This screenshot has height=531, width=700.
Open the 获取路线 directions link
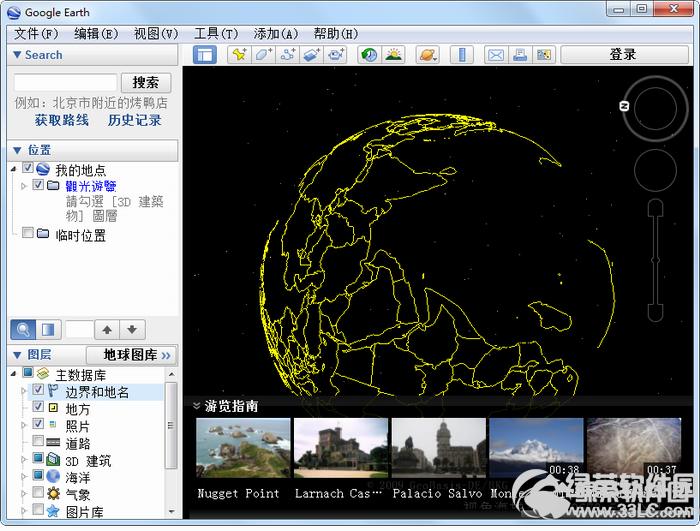pyautogui.click(x=62, y=120)
